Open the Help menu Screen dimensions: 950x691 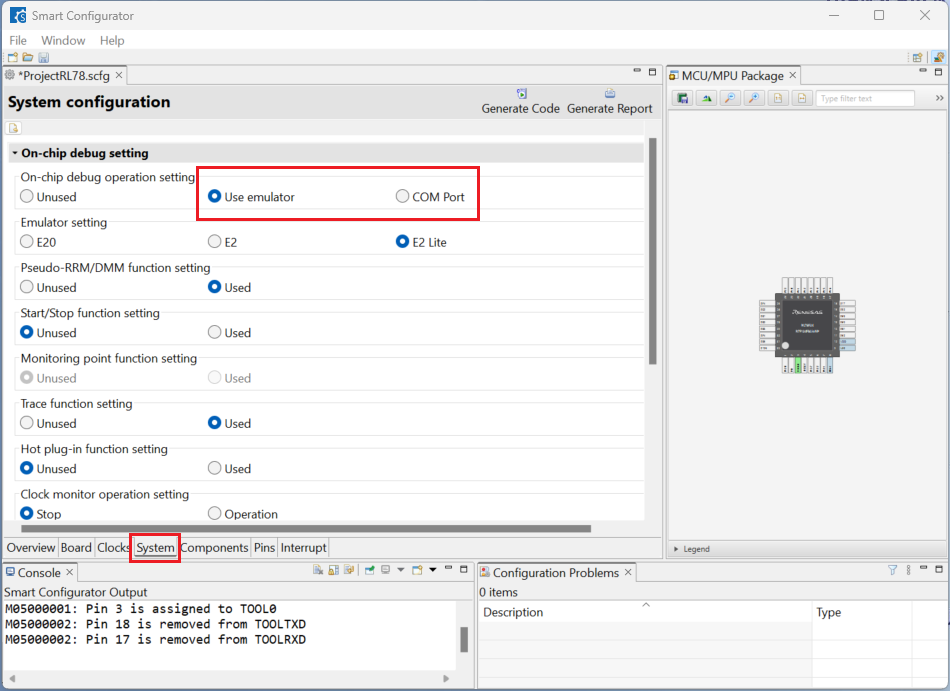pyautogui.click(x=112, y=41)
